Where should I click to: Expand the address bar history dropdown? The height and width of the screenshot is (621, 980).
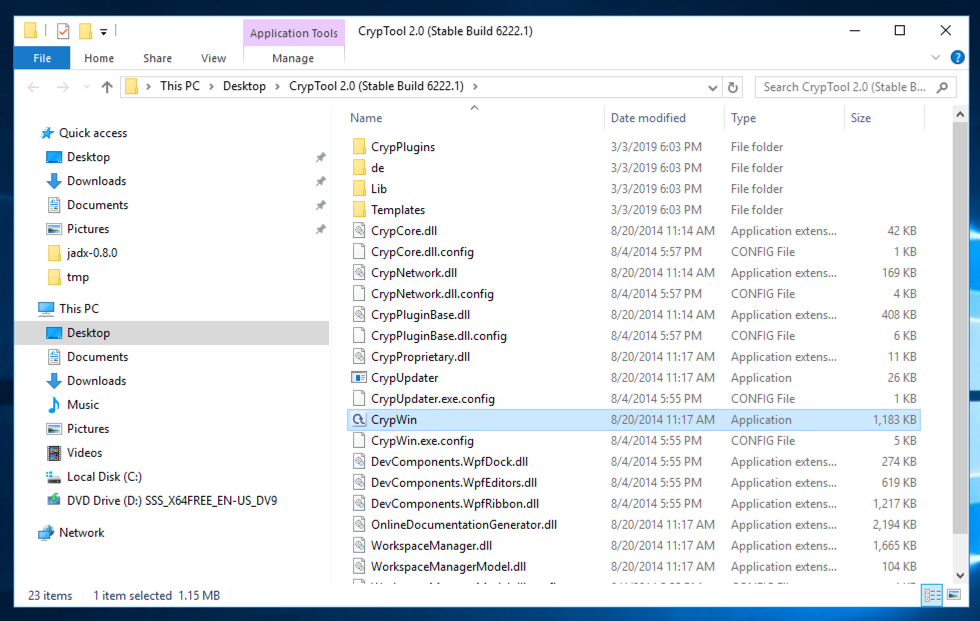point(712,87)
